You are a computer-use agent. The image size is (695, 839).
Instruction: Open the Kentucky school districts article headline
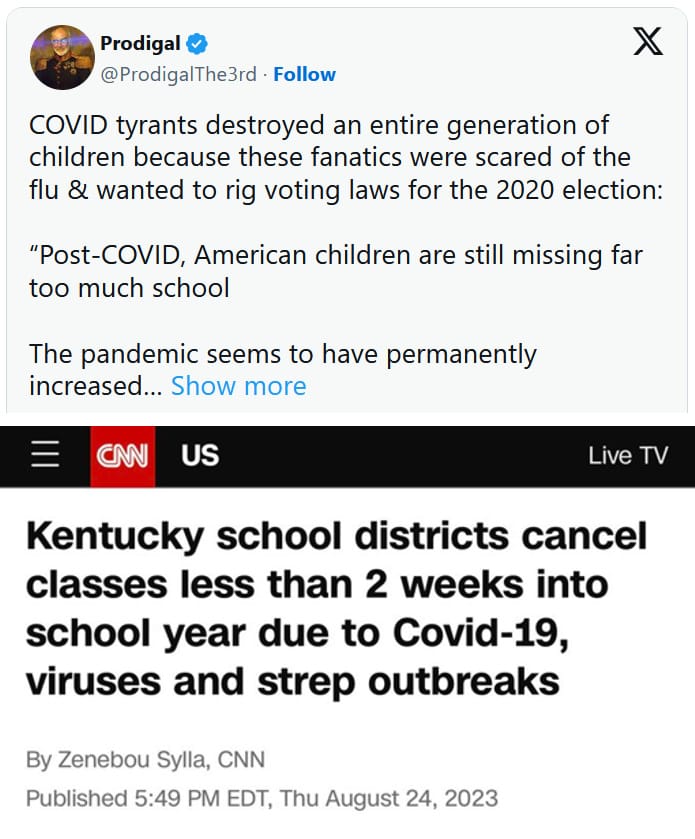[x=337, y=608]
